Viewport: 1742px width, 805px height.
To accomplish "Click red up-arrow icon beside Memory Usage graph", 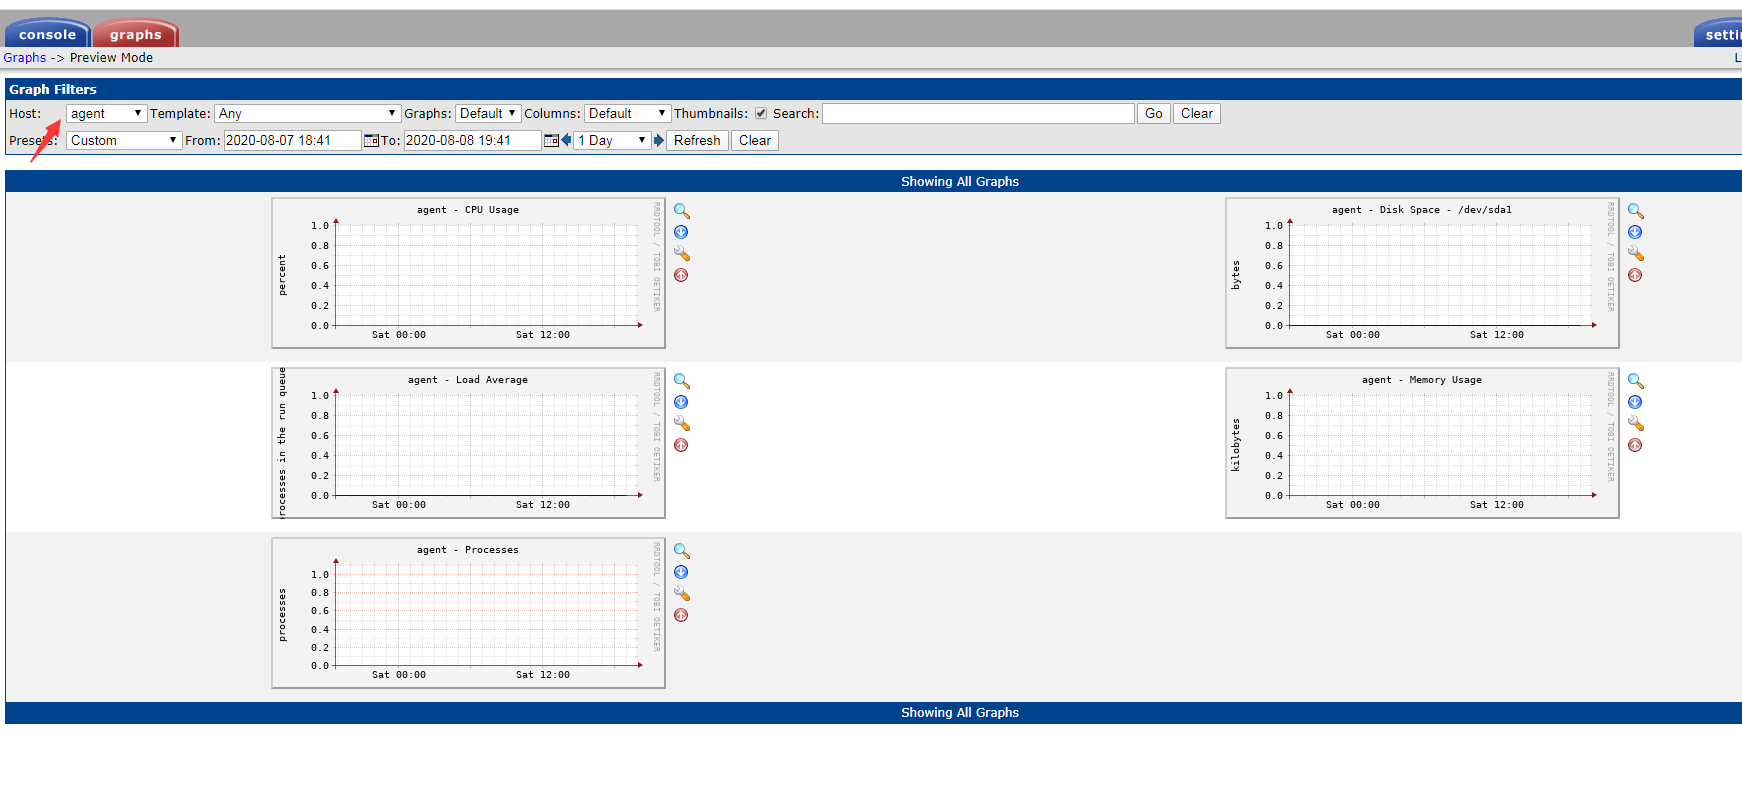I will tap(1635, 445).
